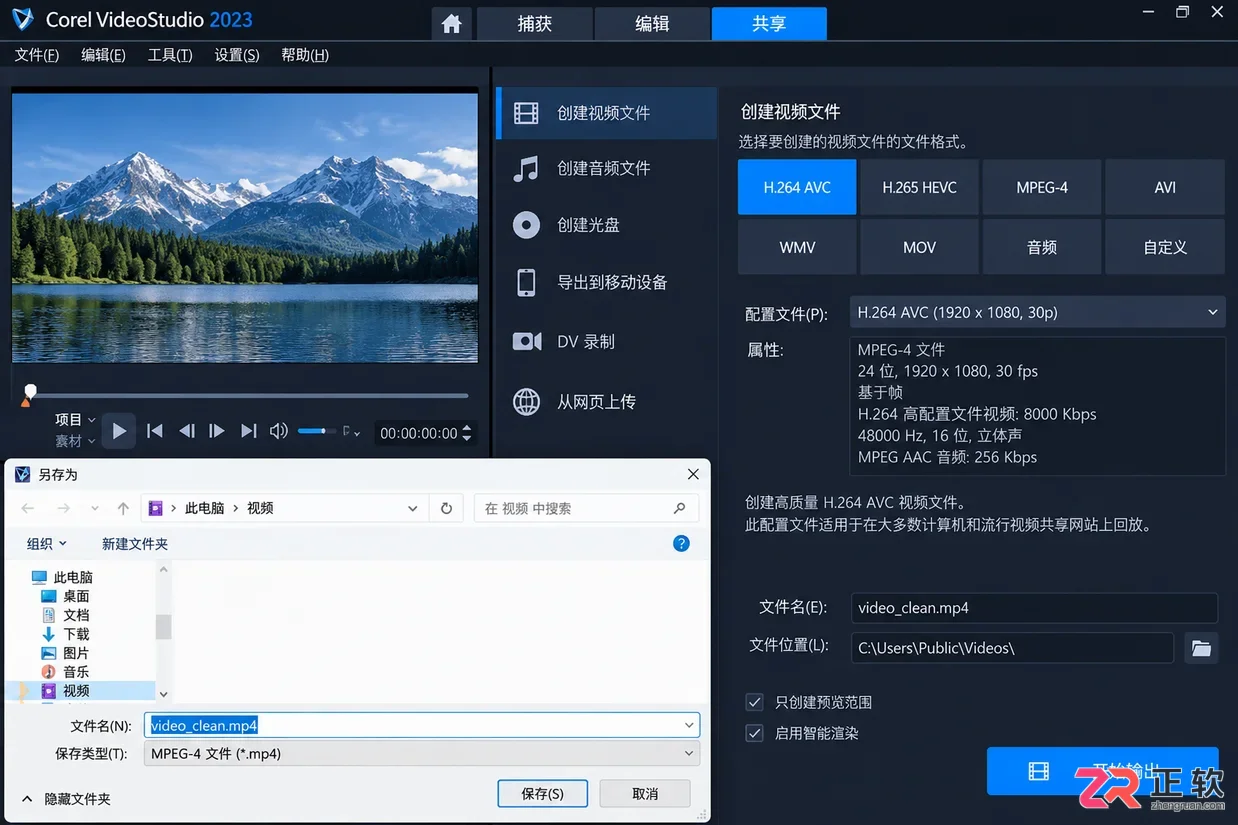The image size is (1238, 825).
Task: Select WMV format button
Action: tap(797, 247)
